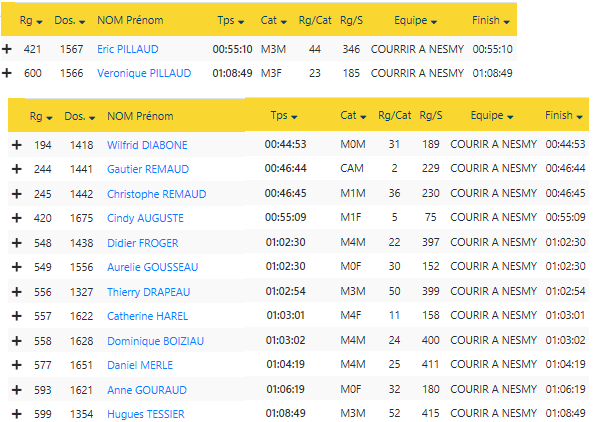The width and height of the screenshot is (598, 422).
Task: Select team COURRIR A NESMY for Eric PILLAUD
Action: [x=417, y=49]
